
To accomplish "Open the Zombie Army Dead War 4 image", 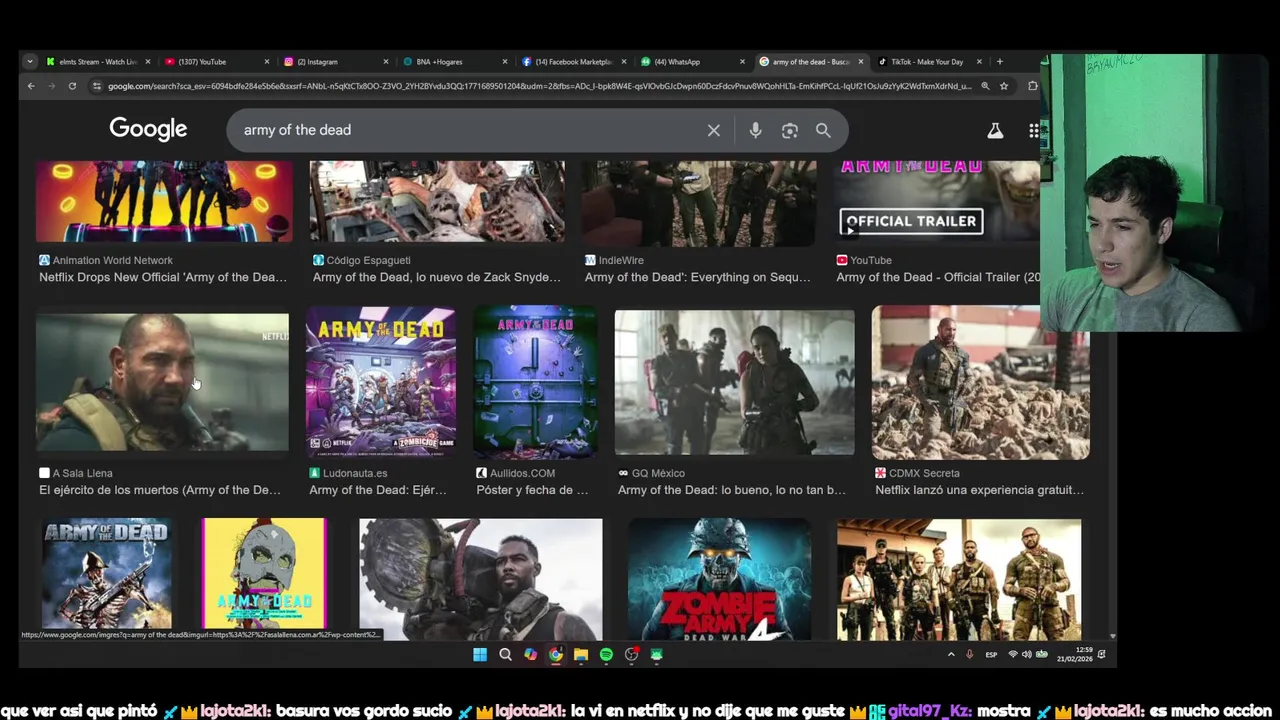I will pos(719,579).
